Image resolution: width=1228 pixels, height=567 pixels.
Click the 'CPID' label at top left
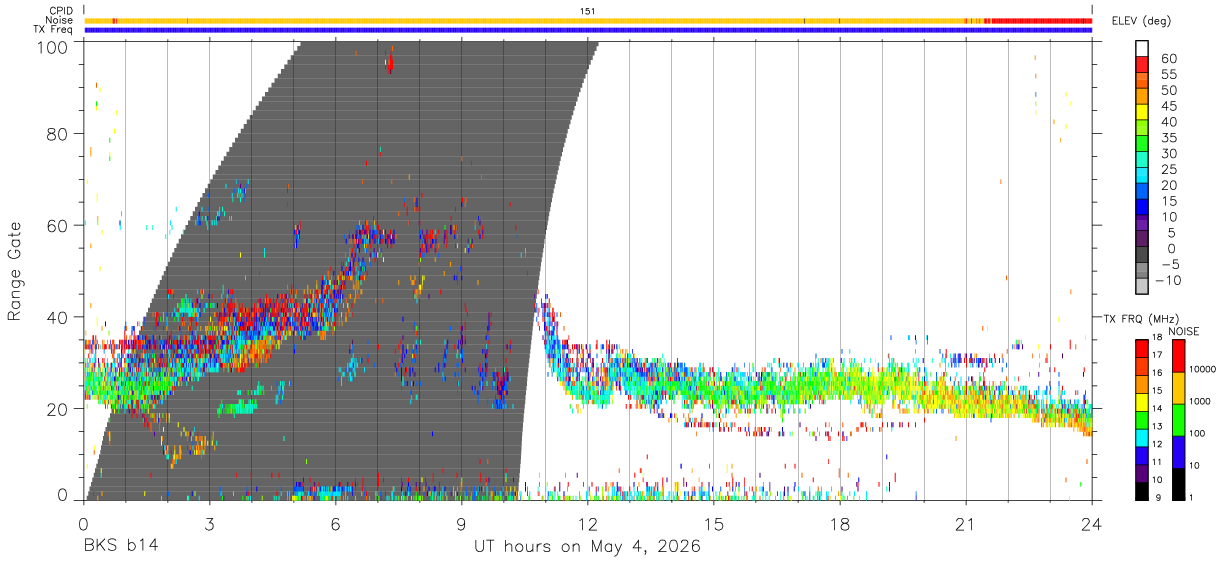[x=60, y=11]
